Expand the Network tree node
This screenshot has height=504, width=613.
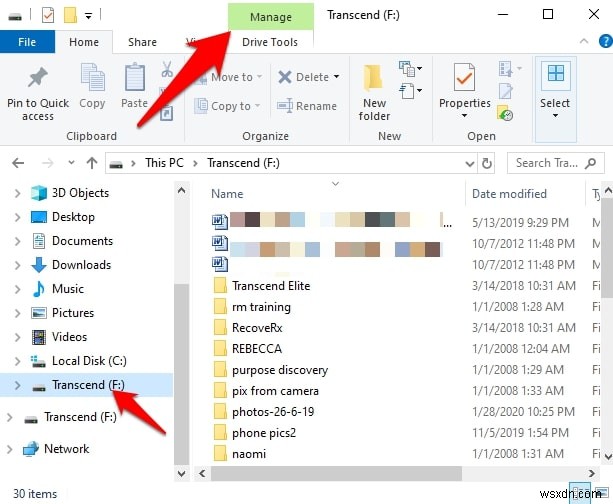click(x=9, y=449)
